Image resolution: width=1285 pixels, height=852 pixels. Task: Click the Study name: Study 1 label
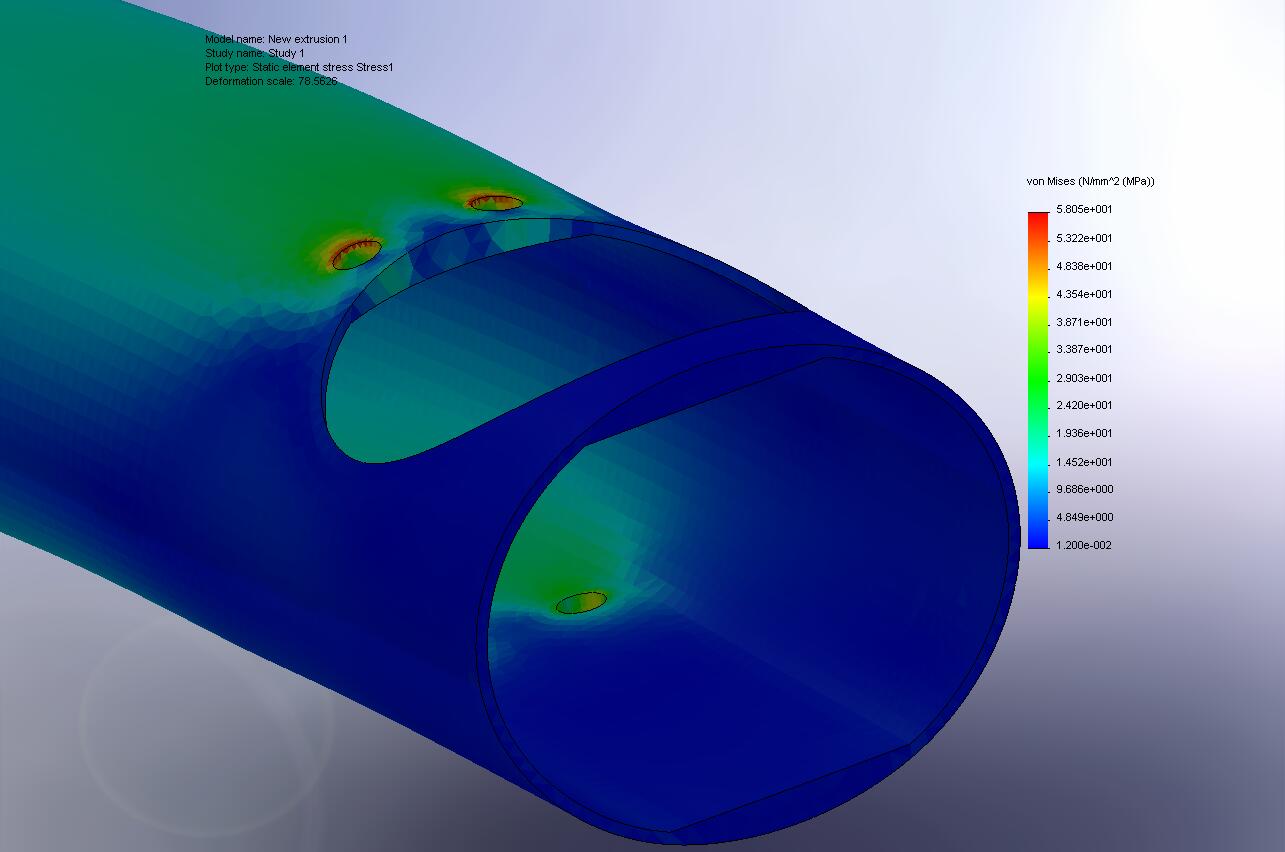point(255,53)
